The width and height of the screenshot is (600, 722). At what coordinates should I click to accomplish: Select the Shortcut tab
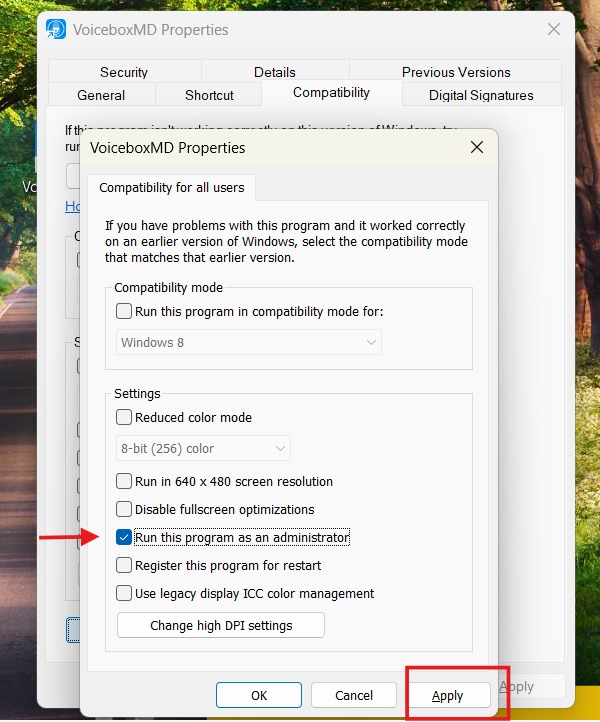tap(209, 95)
